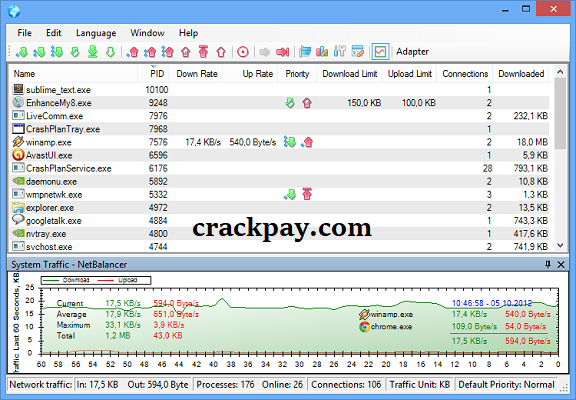Click the process list scroll-down arrow
The image size is (576, 400).
(560, 245)
